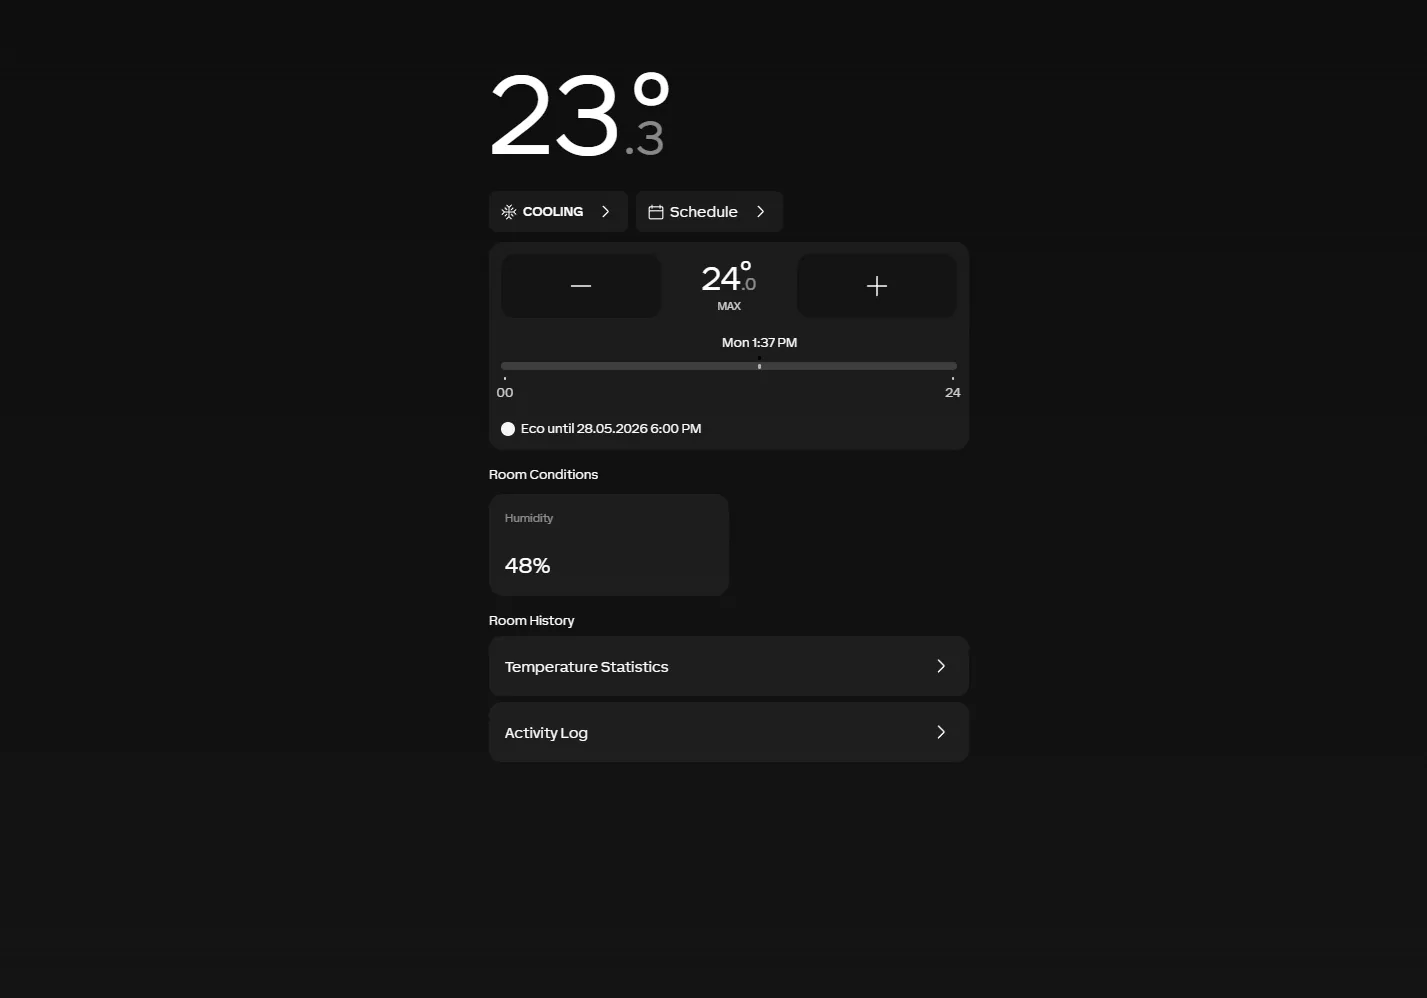Expand the chevron next to COOLING
1427x998 pixels.
click(x=605, y=212)
